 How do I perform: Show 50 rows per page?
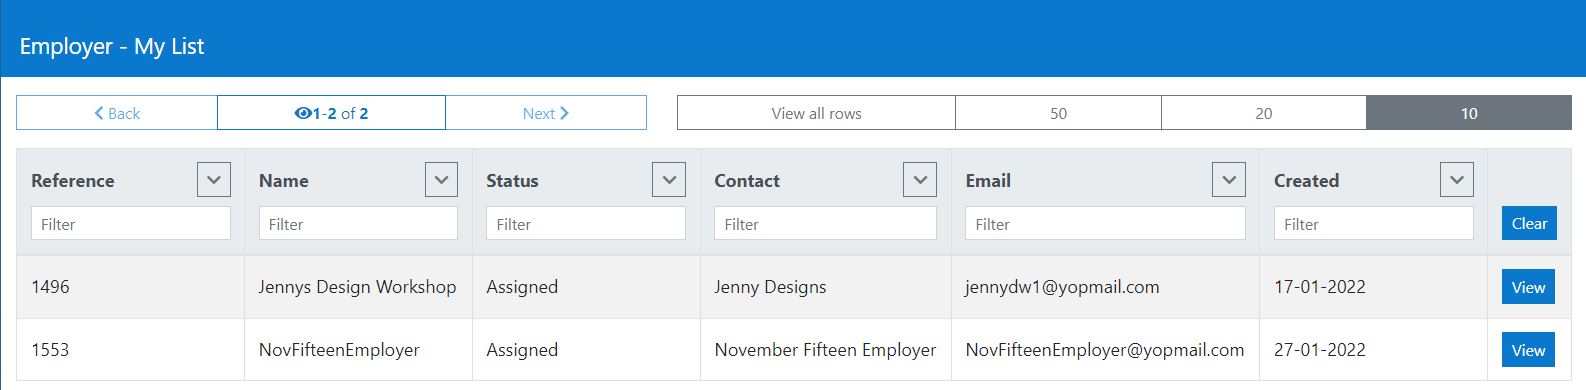(x=1058, y=113)
